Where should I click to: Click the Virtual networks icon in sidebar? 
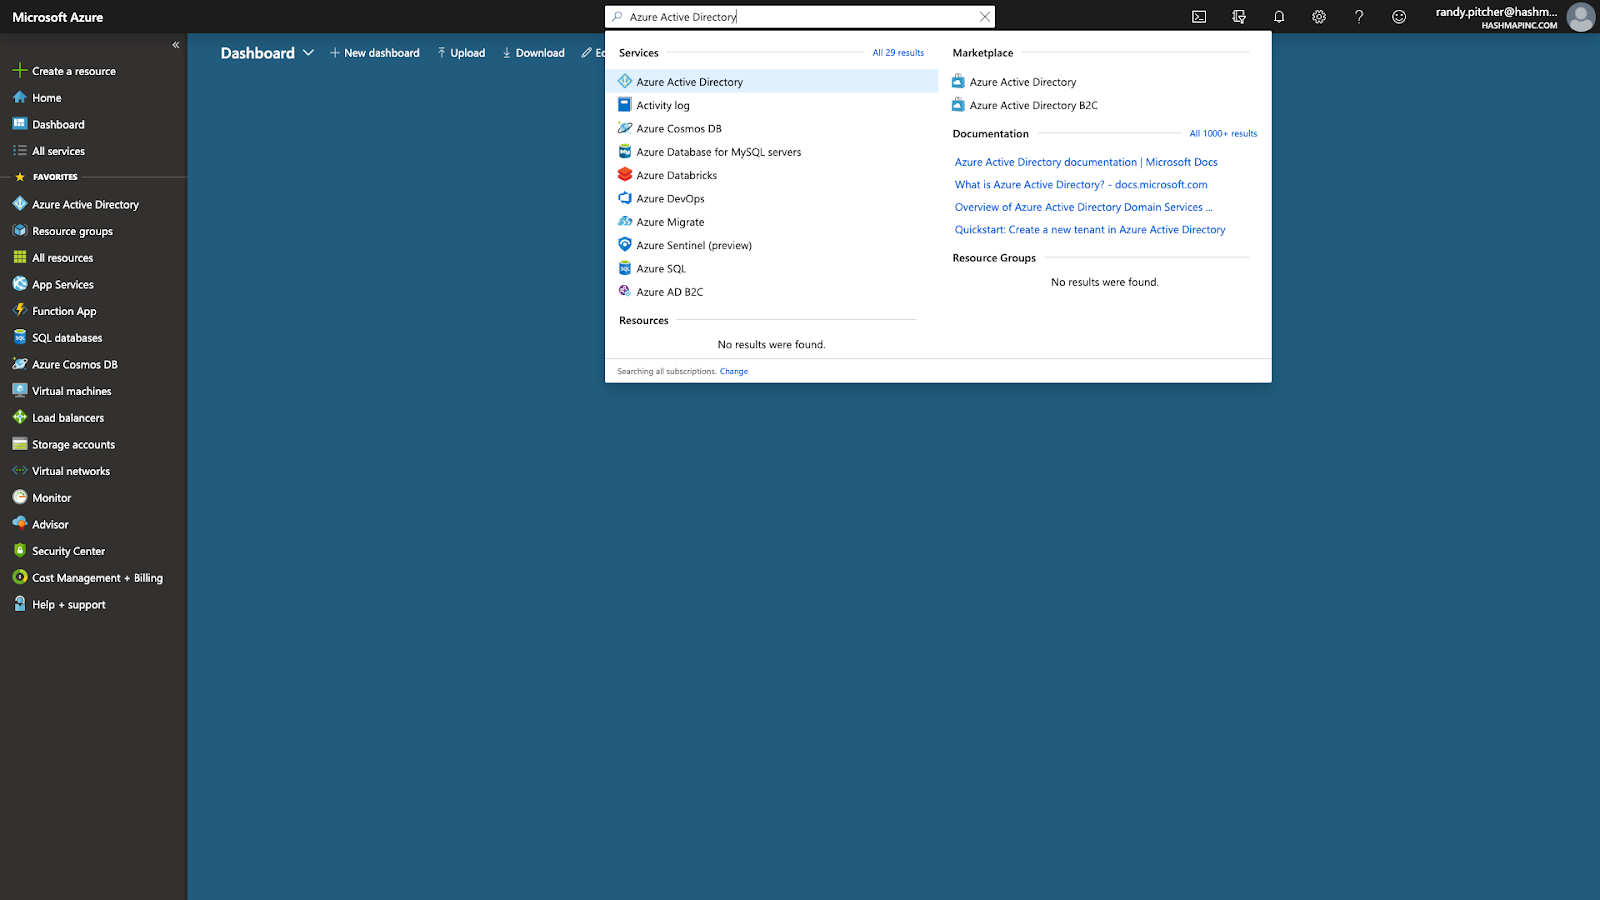[x=20, y=471]
